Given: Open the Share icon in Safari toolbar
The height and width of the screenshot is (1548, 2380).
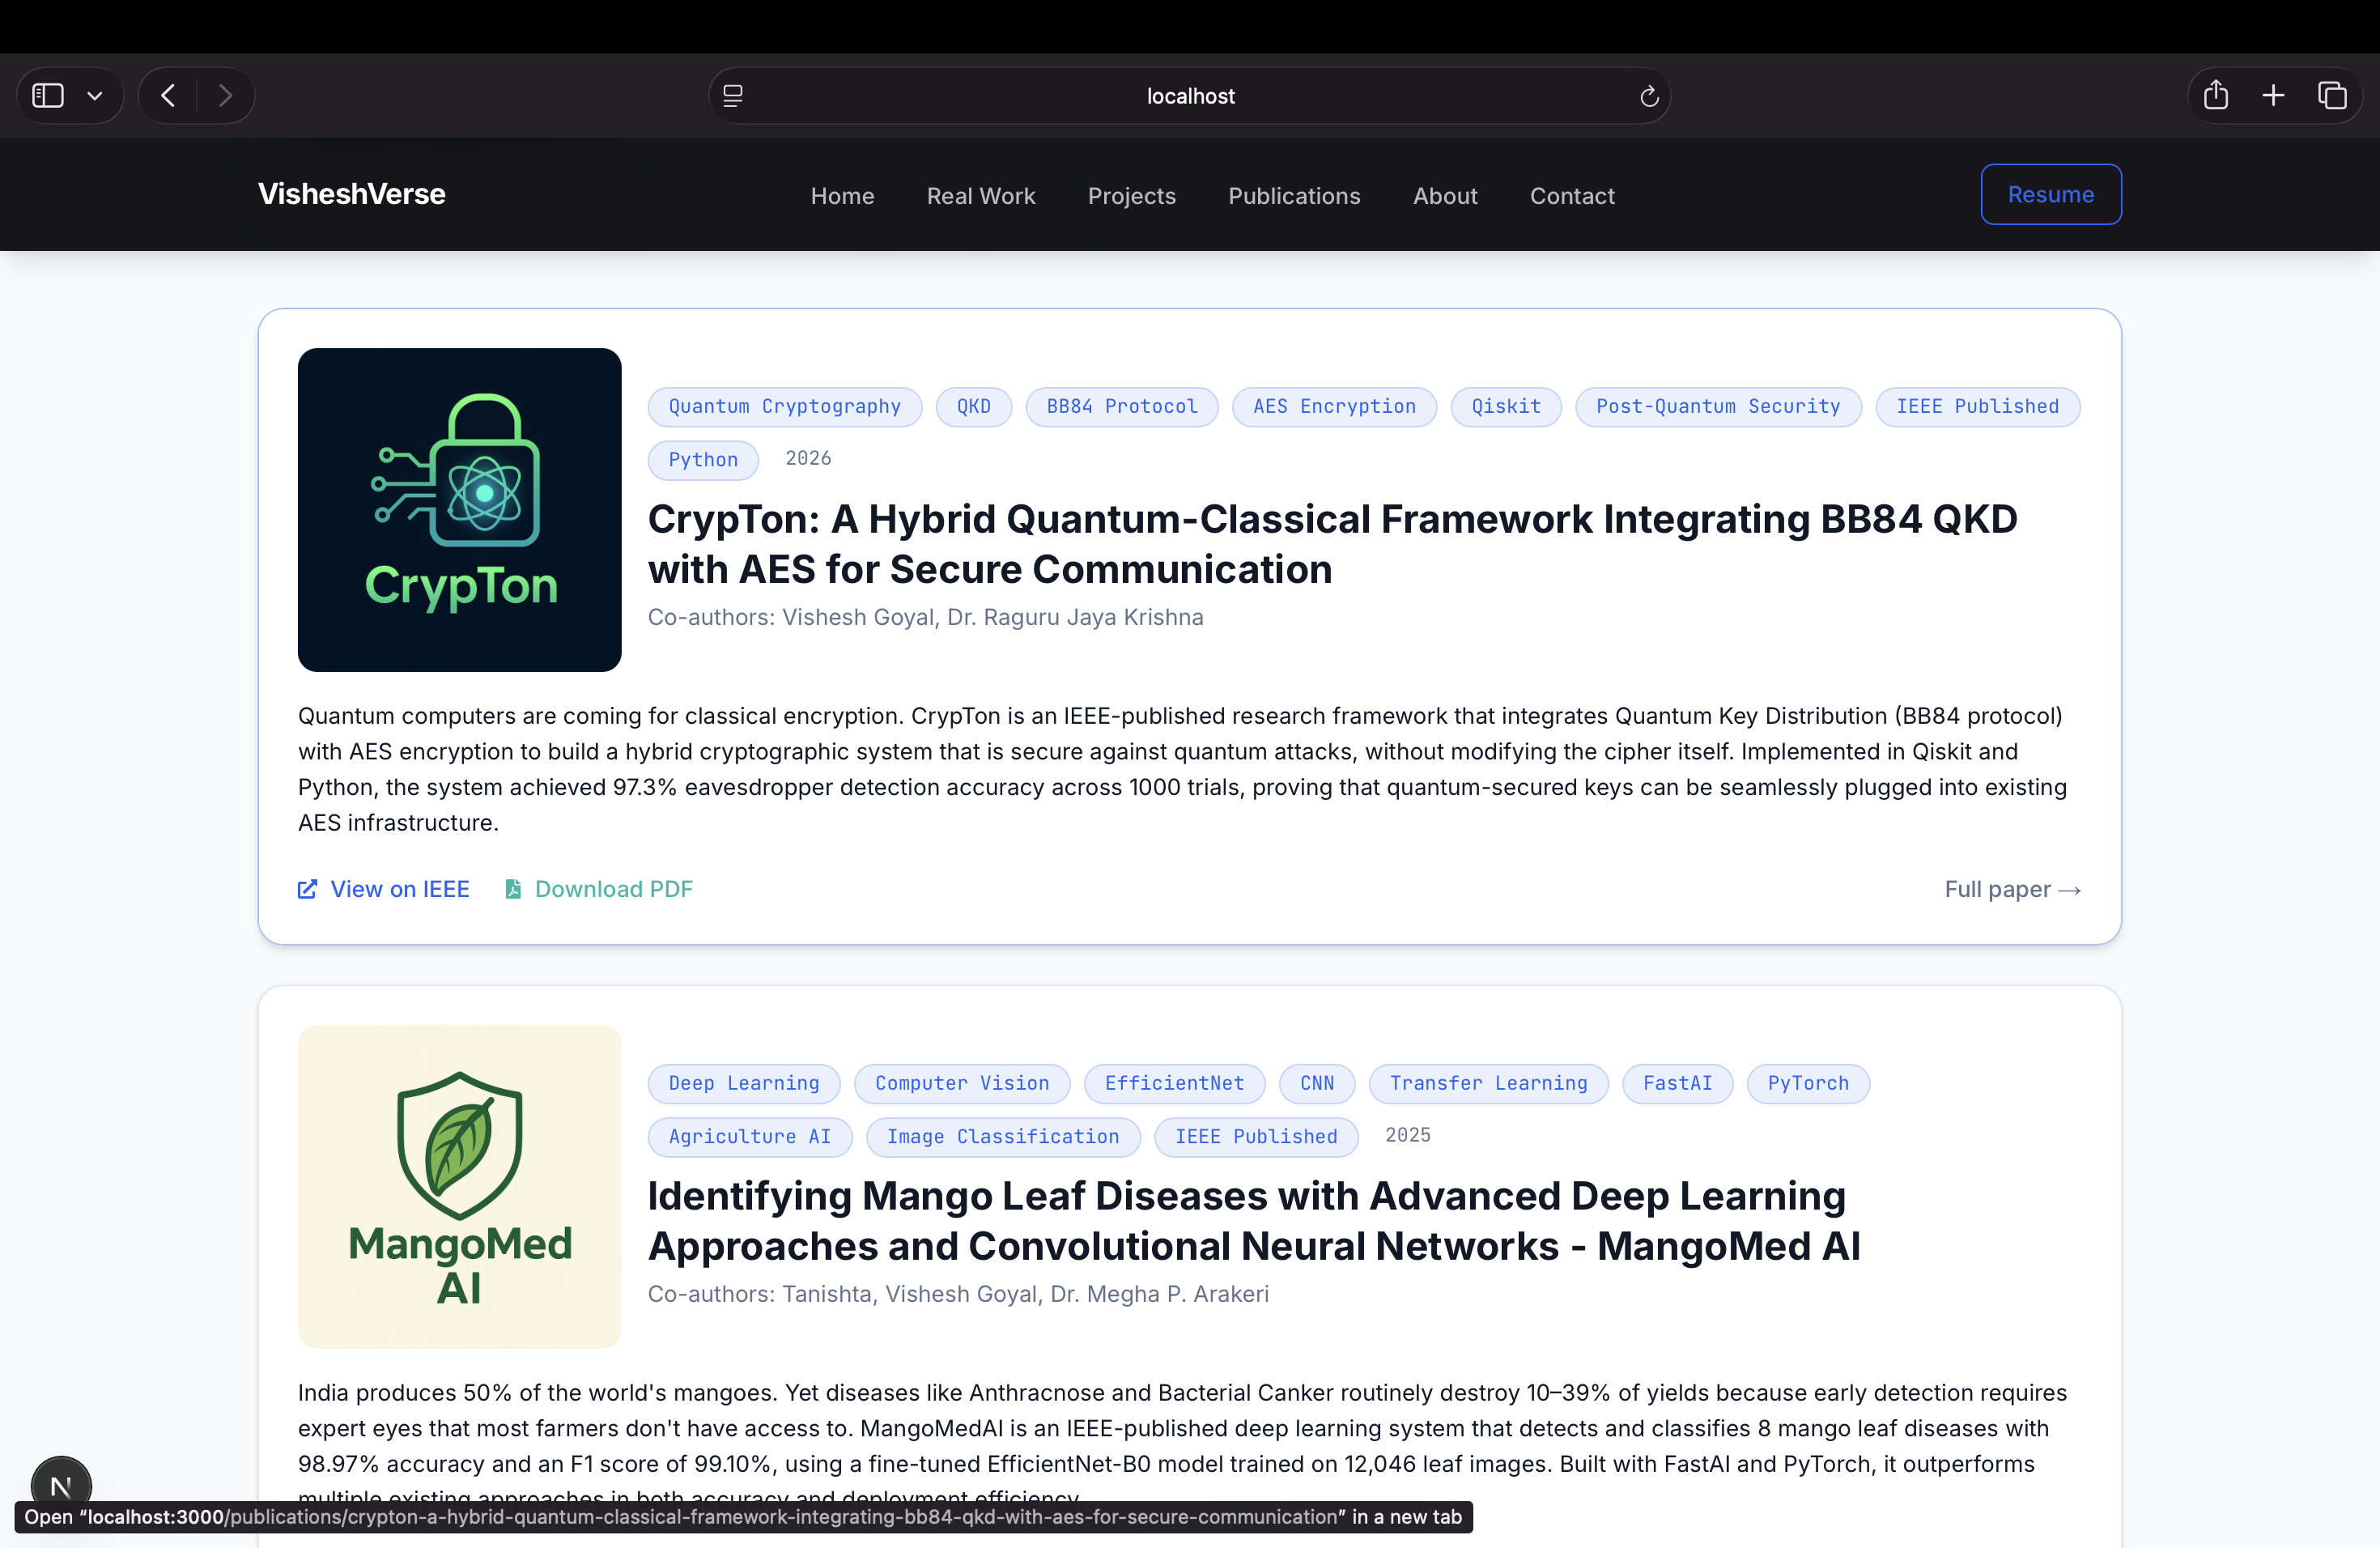Looking at the screenshot, I should [2215, 95].
